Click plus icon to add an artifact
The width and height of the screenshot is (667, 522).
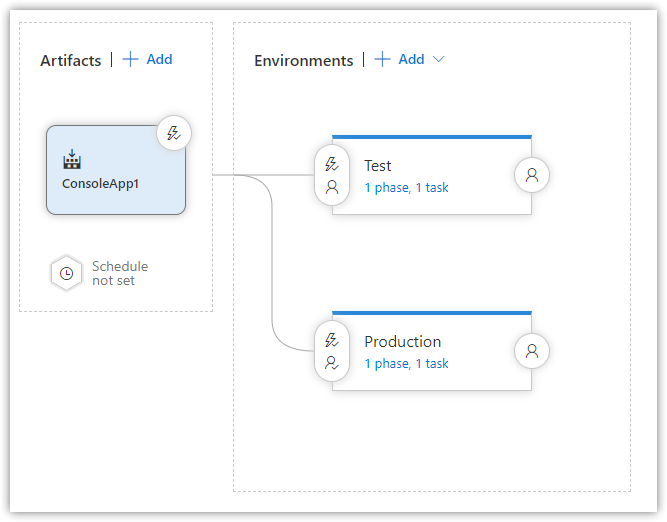[x=130, y=59]
